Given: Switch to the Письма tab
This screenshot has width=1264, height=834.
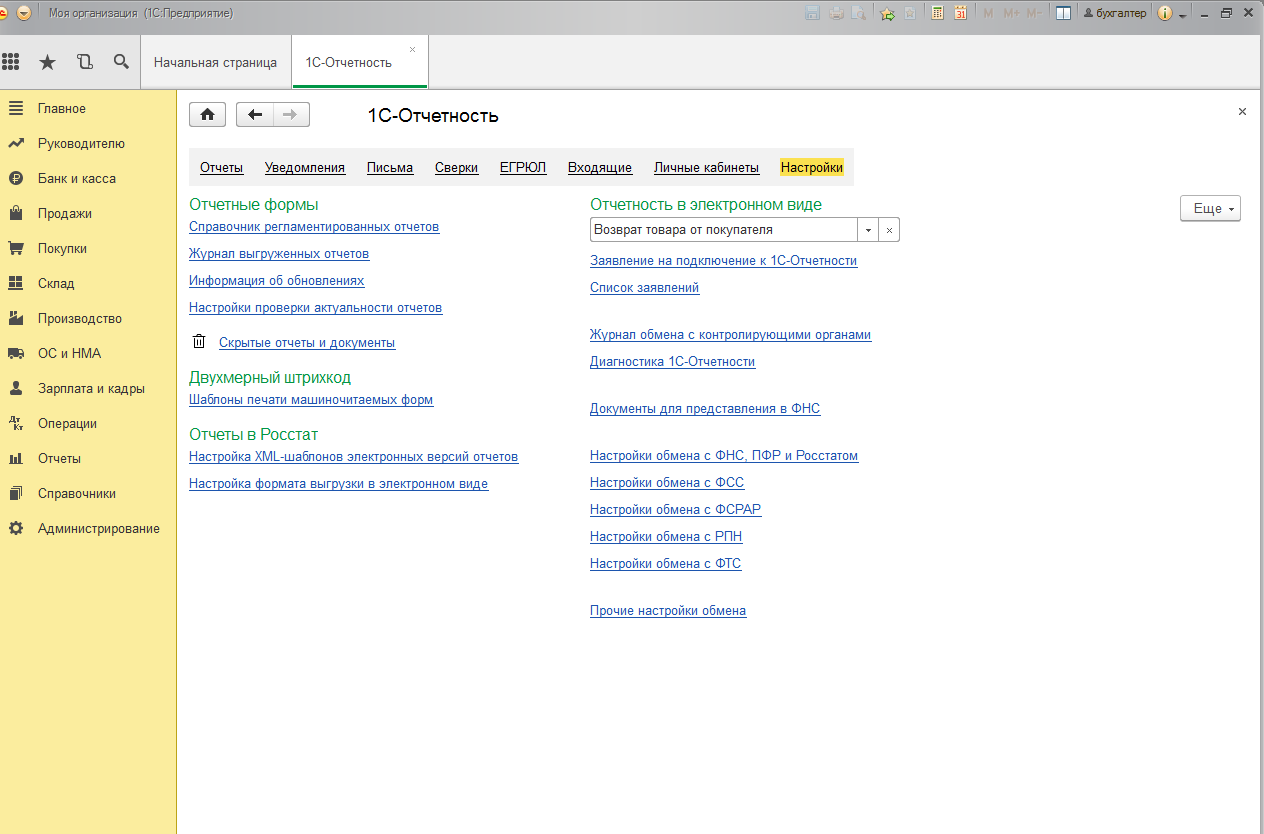Looking at the screenshot, I should point(390,167).
